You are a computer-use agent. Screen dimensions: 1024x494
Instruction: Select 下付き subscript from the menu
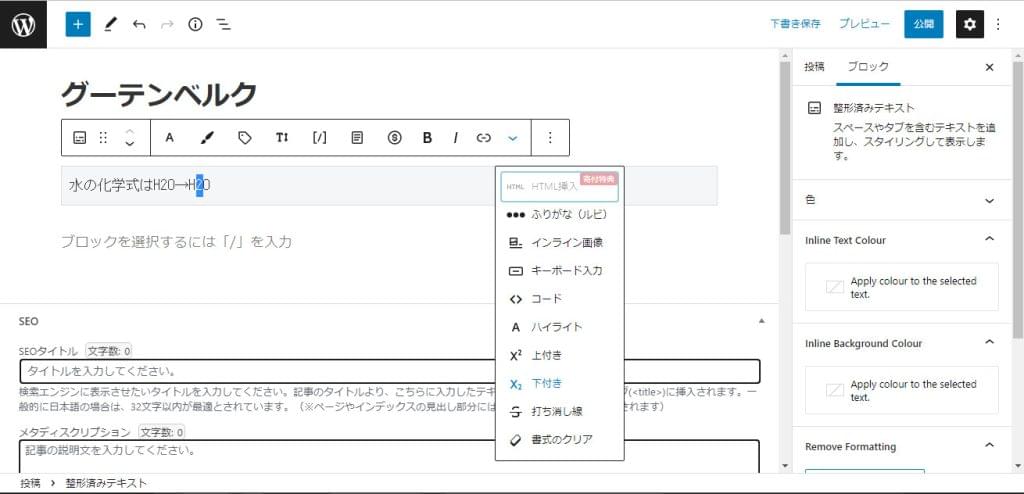[x=547, y=383]
